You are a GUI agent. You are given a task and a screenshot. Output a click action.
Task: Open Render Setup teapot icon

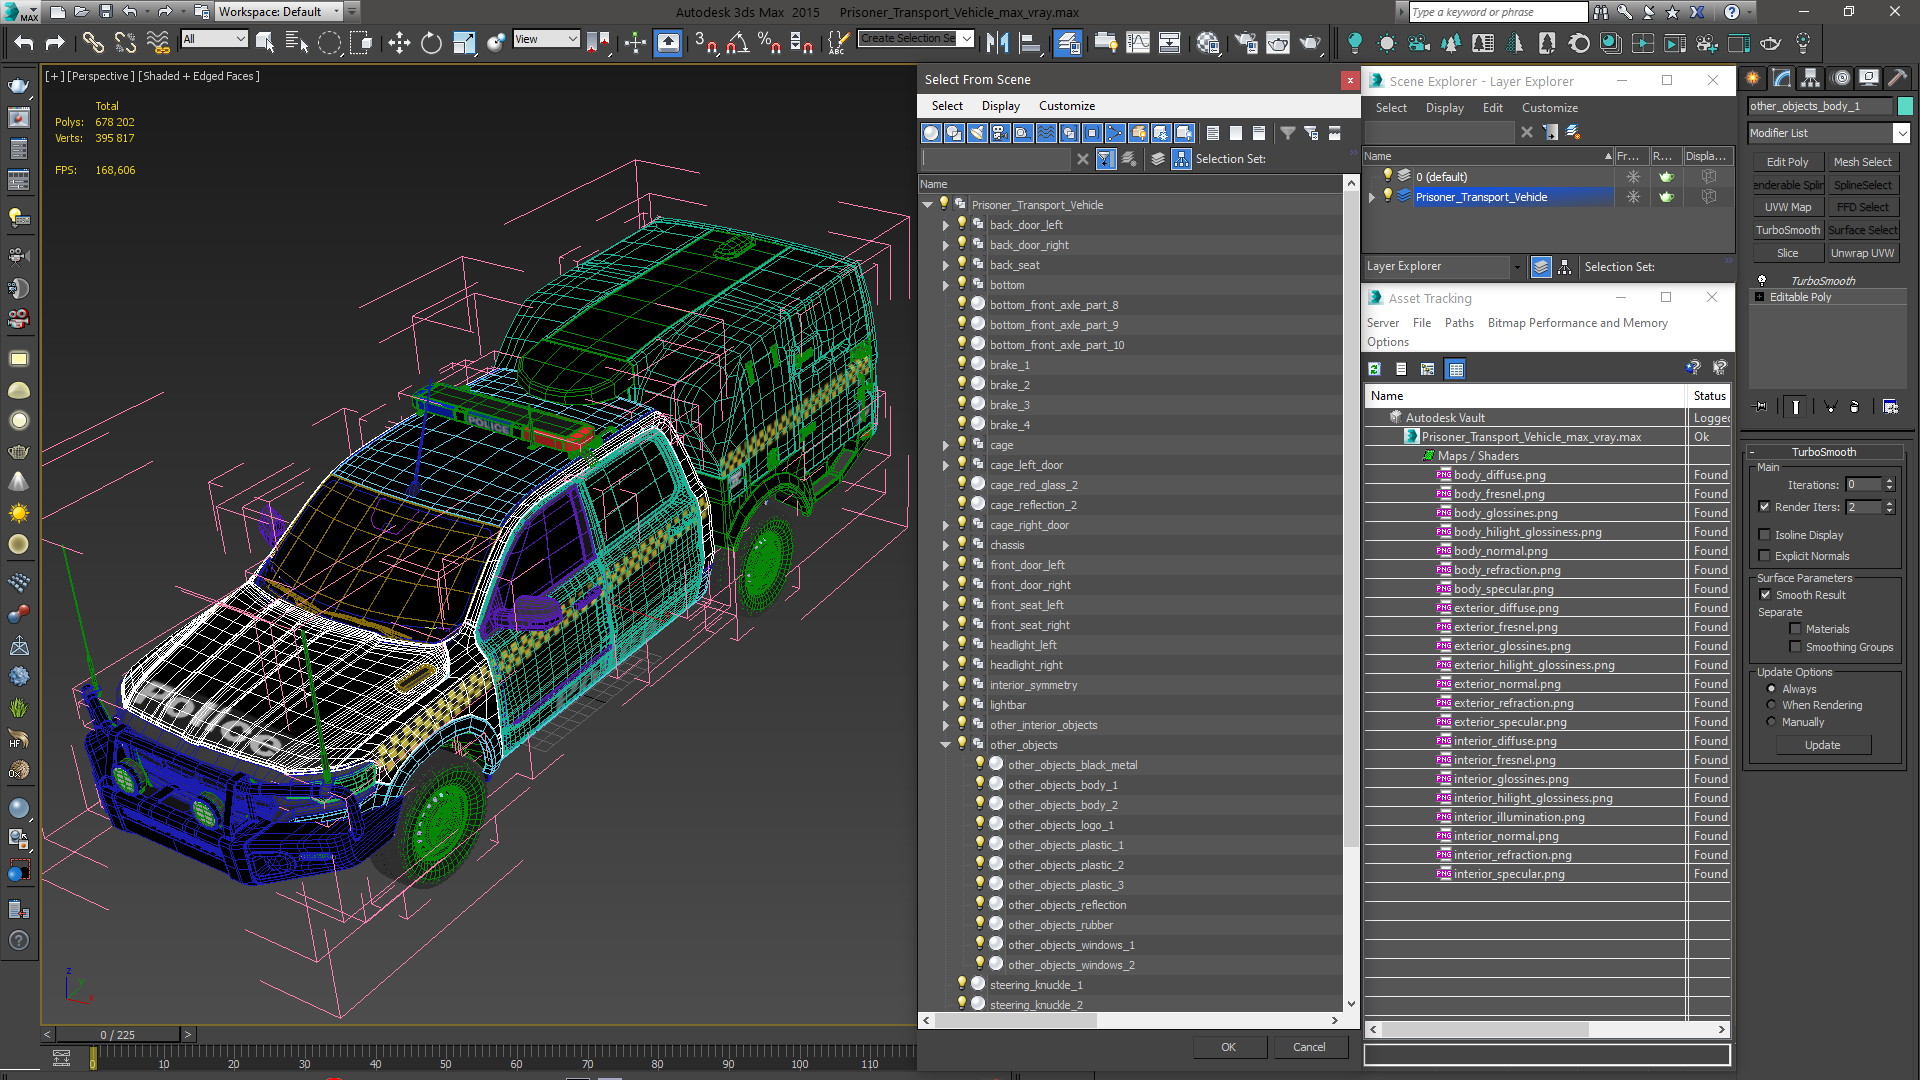pos(1246,42)
